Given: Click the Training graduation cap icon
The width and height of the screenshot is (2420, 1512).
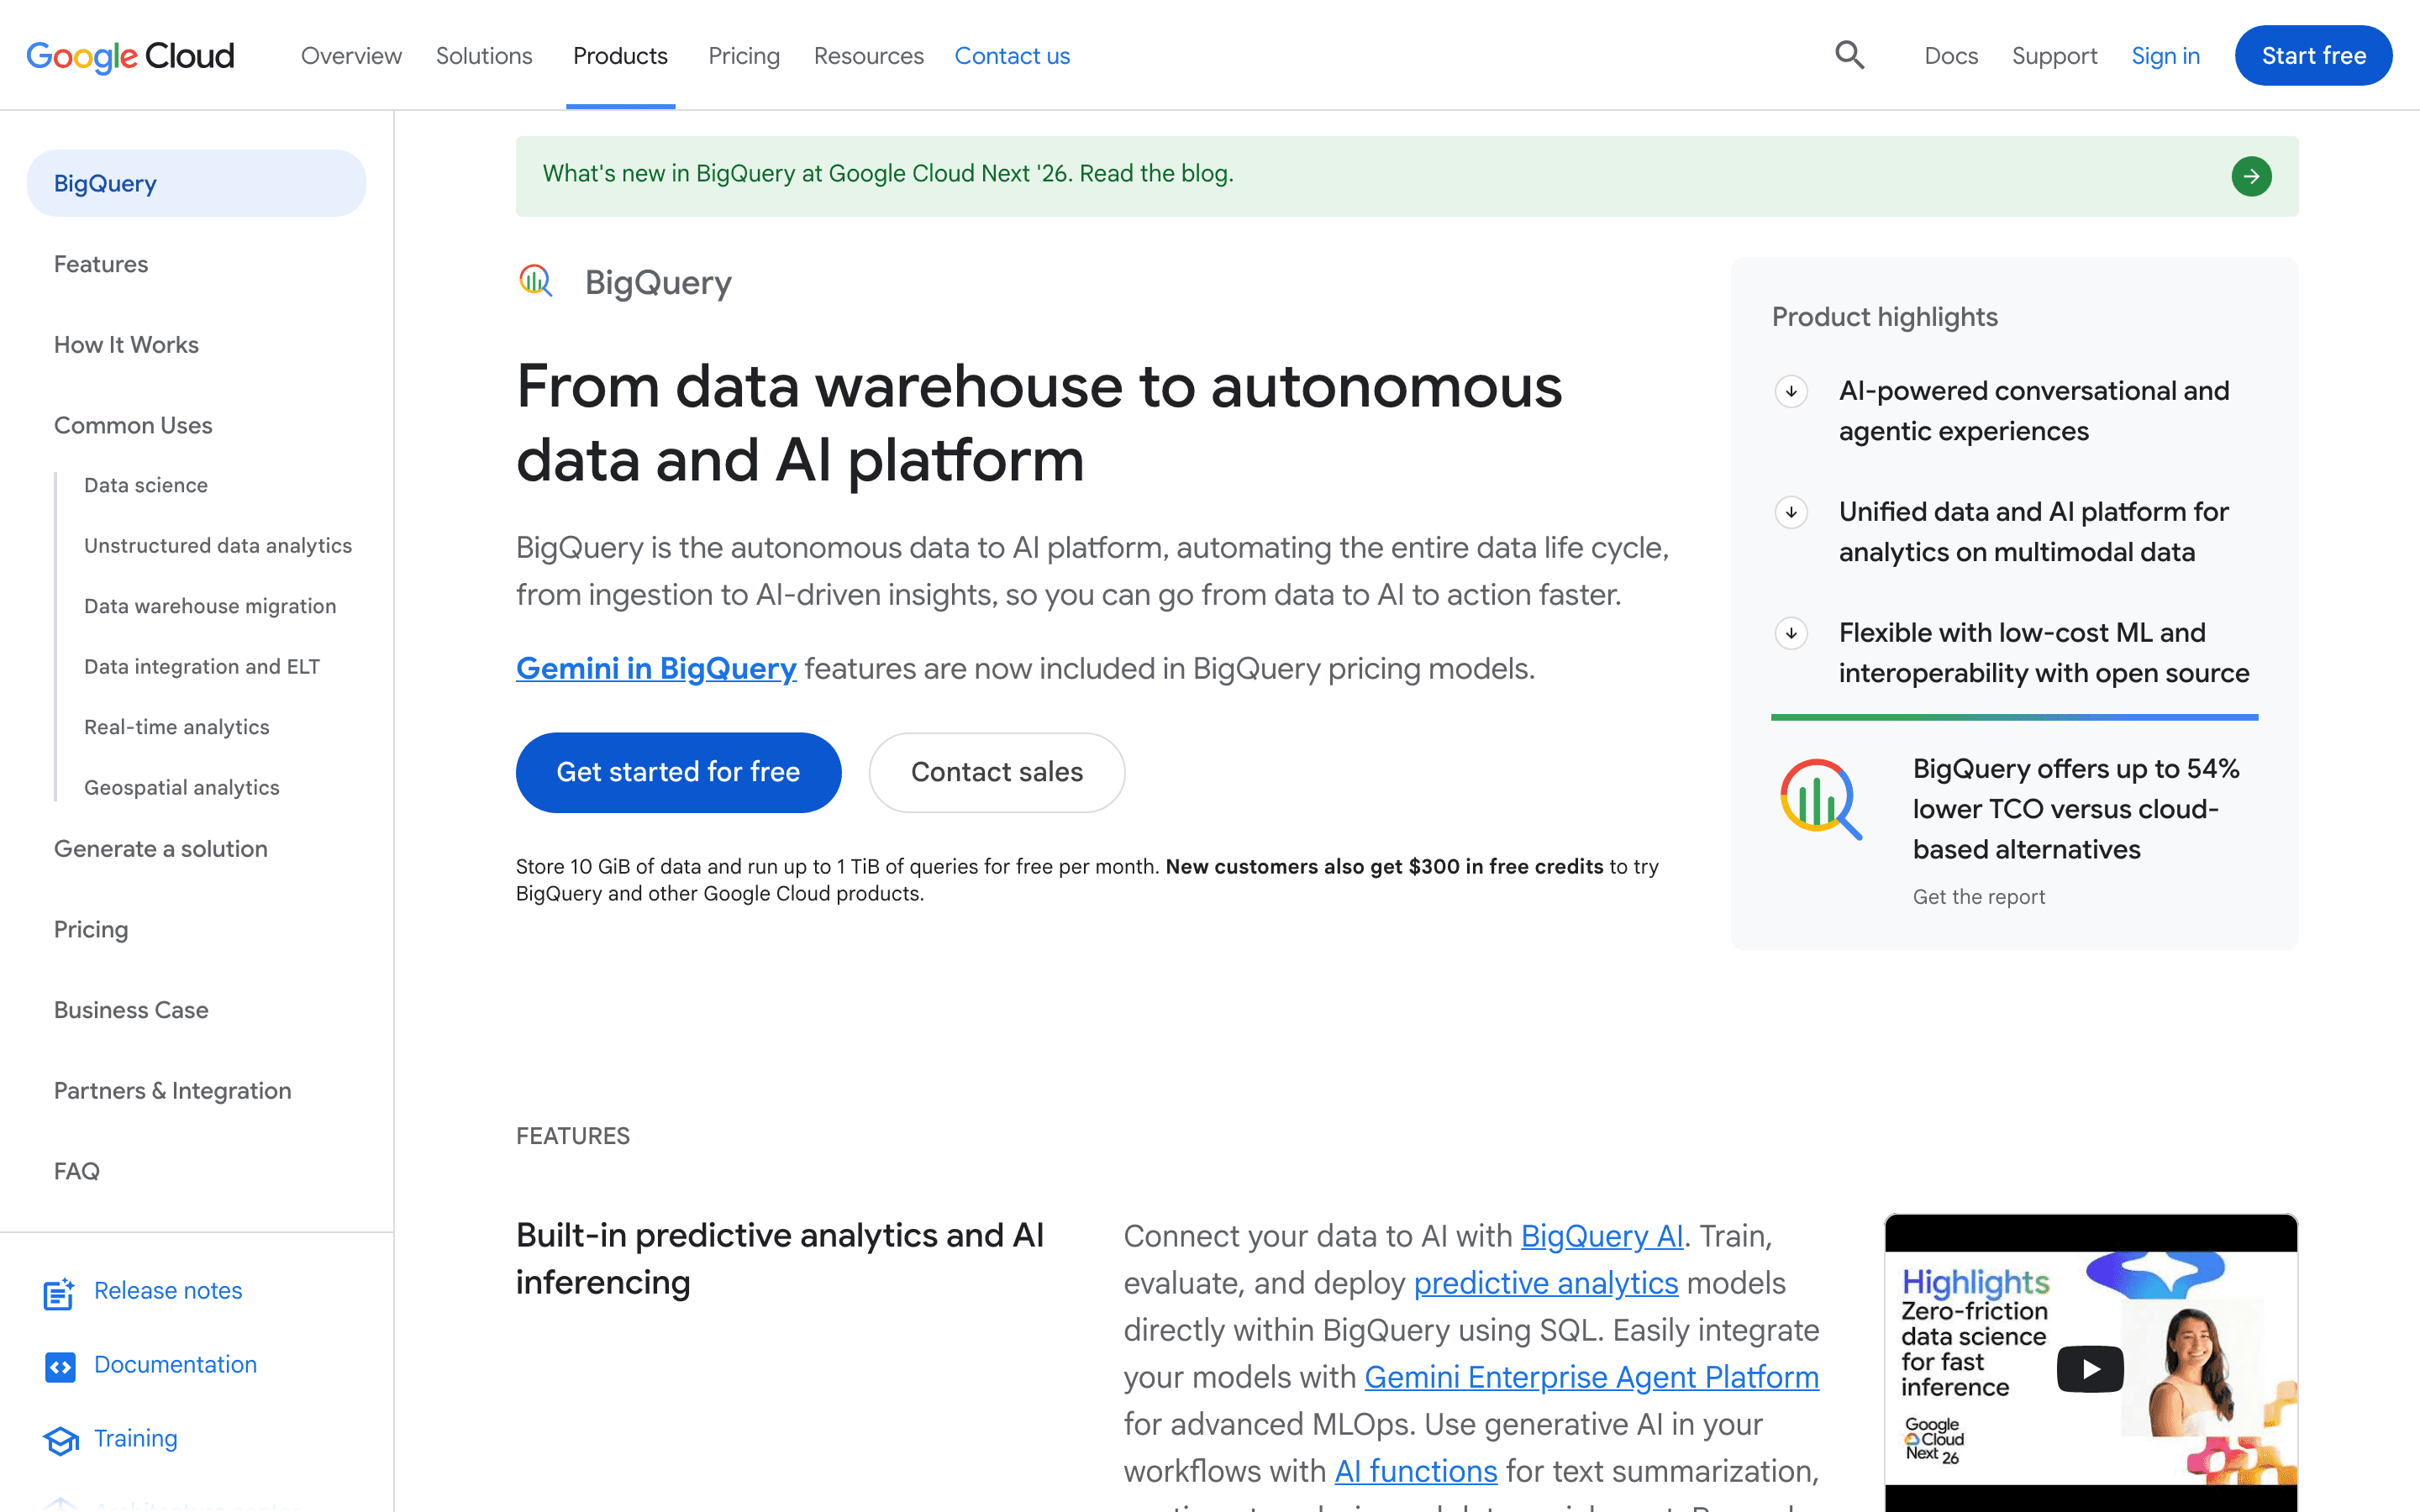Looking at the screenshot, I should click(60, 1440).
